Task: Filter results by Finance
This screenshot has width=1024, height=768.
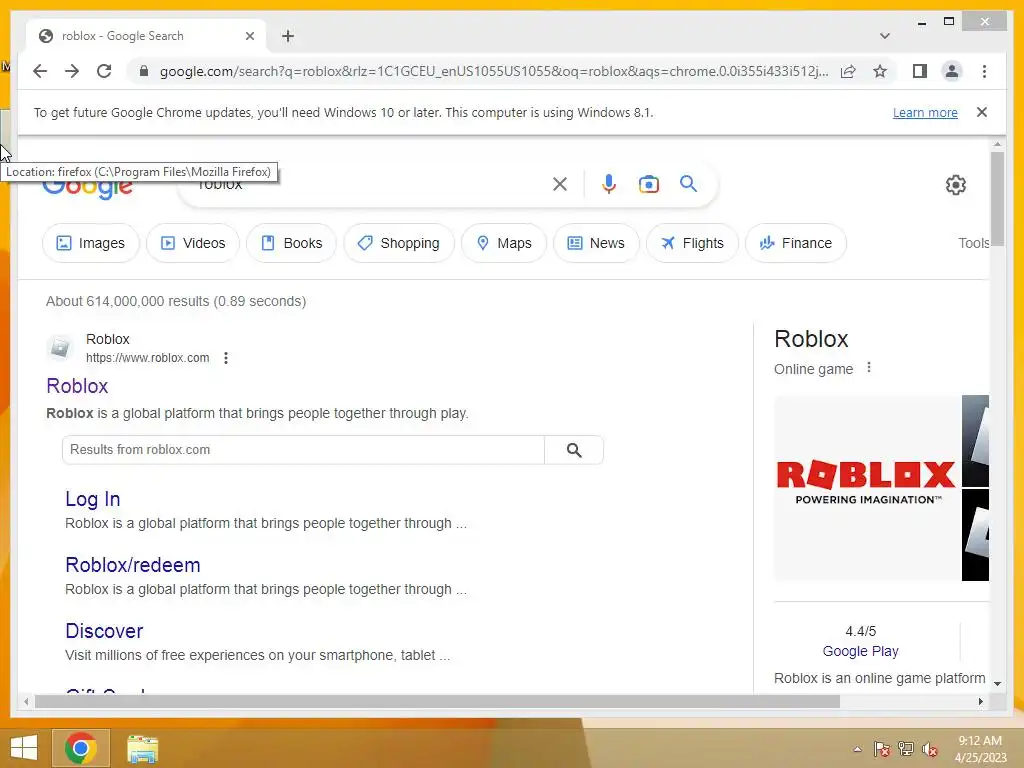Action: coord(795,243)
